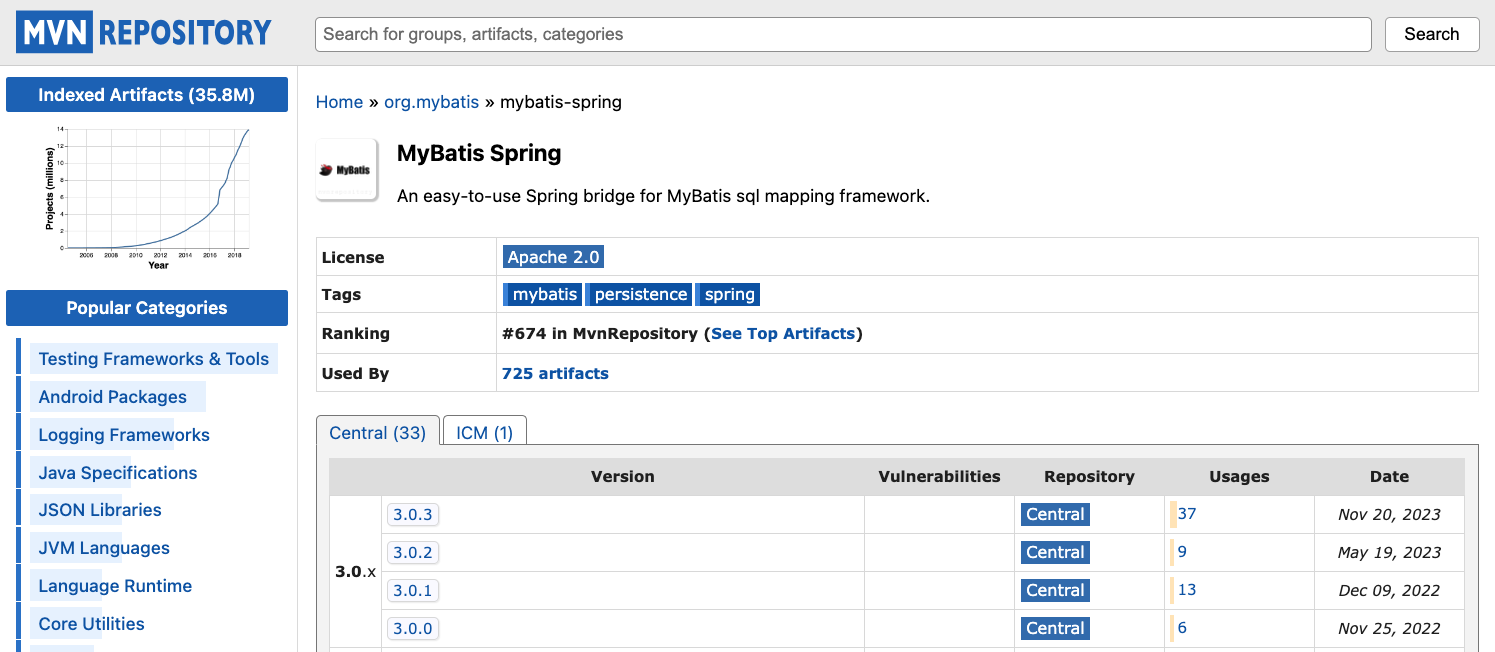
Task: Click the persistence tag
Action: coord(638,293)
